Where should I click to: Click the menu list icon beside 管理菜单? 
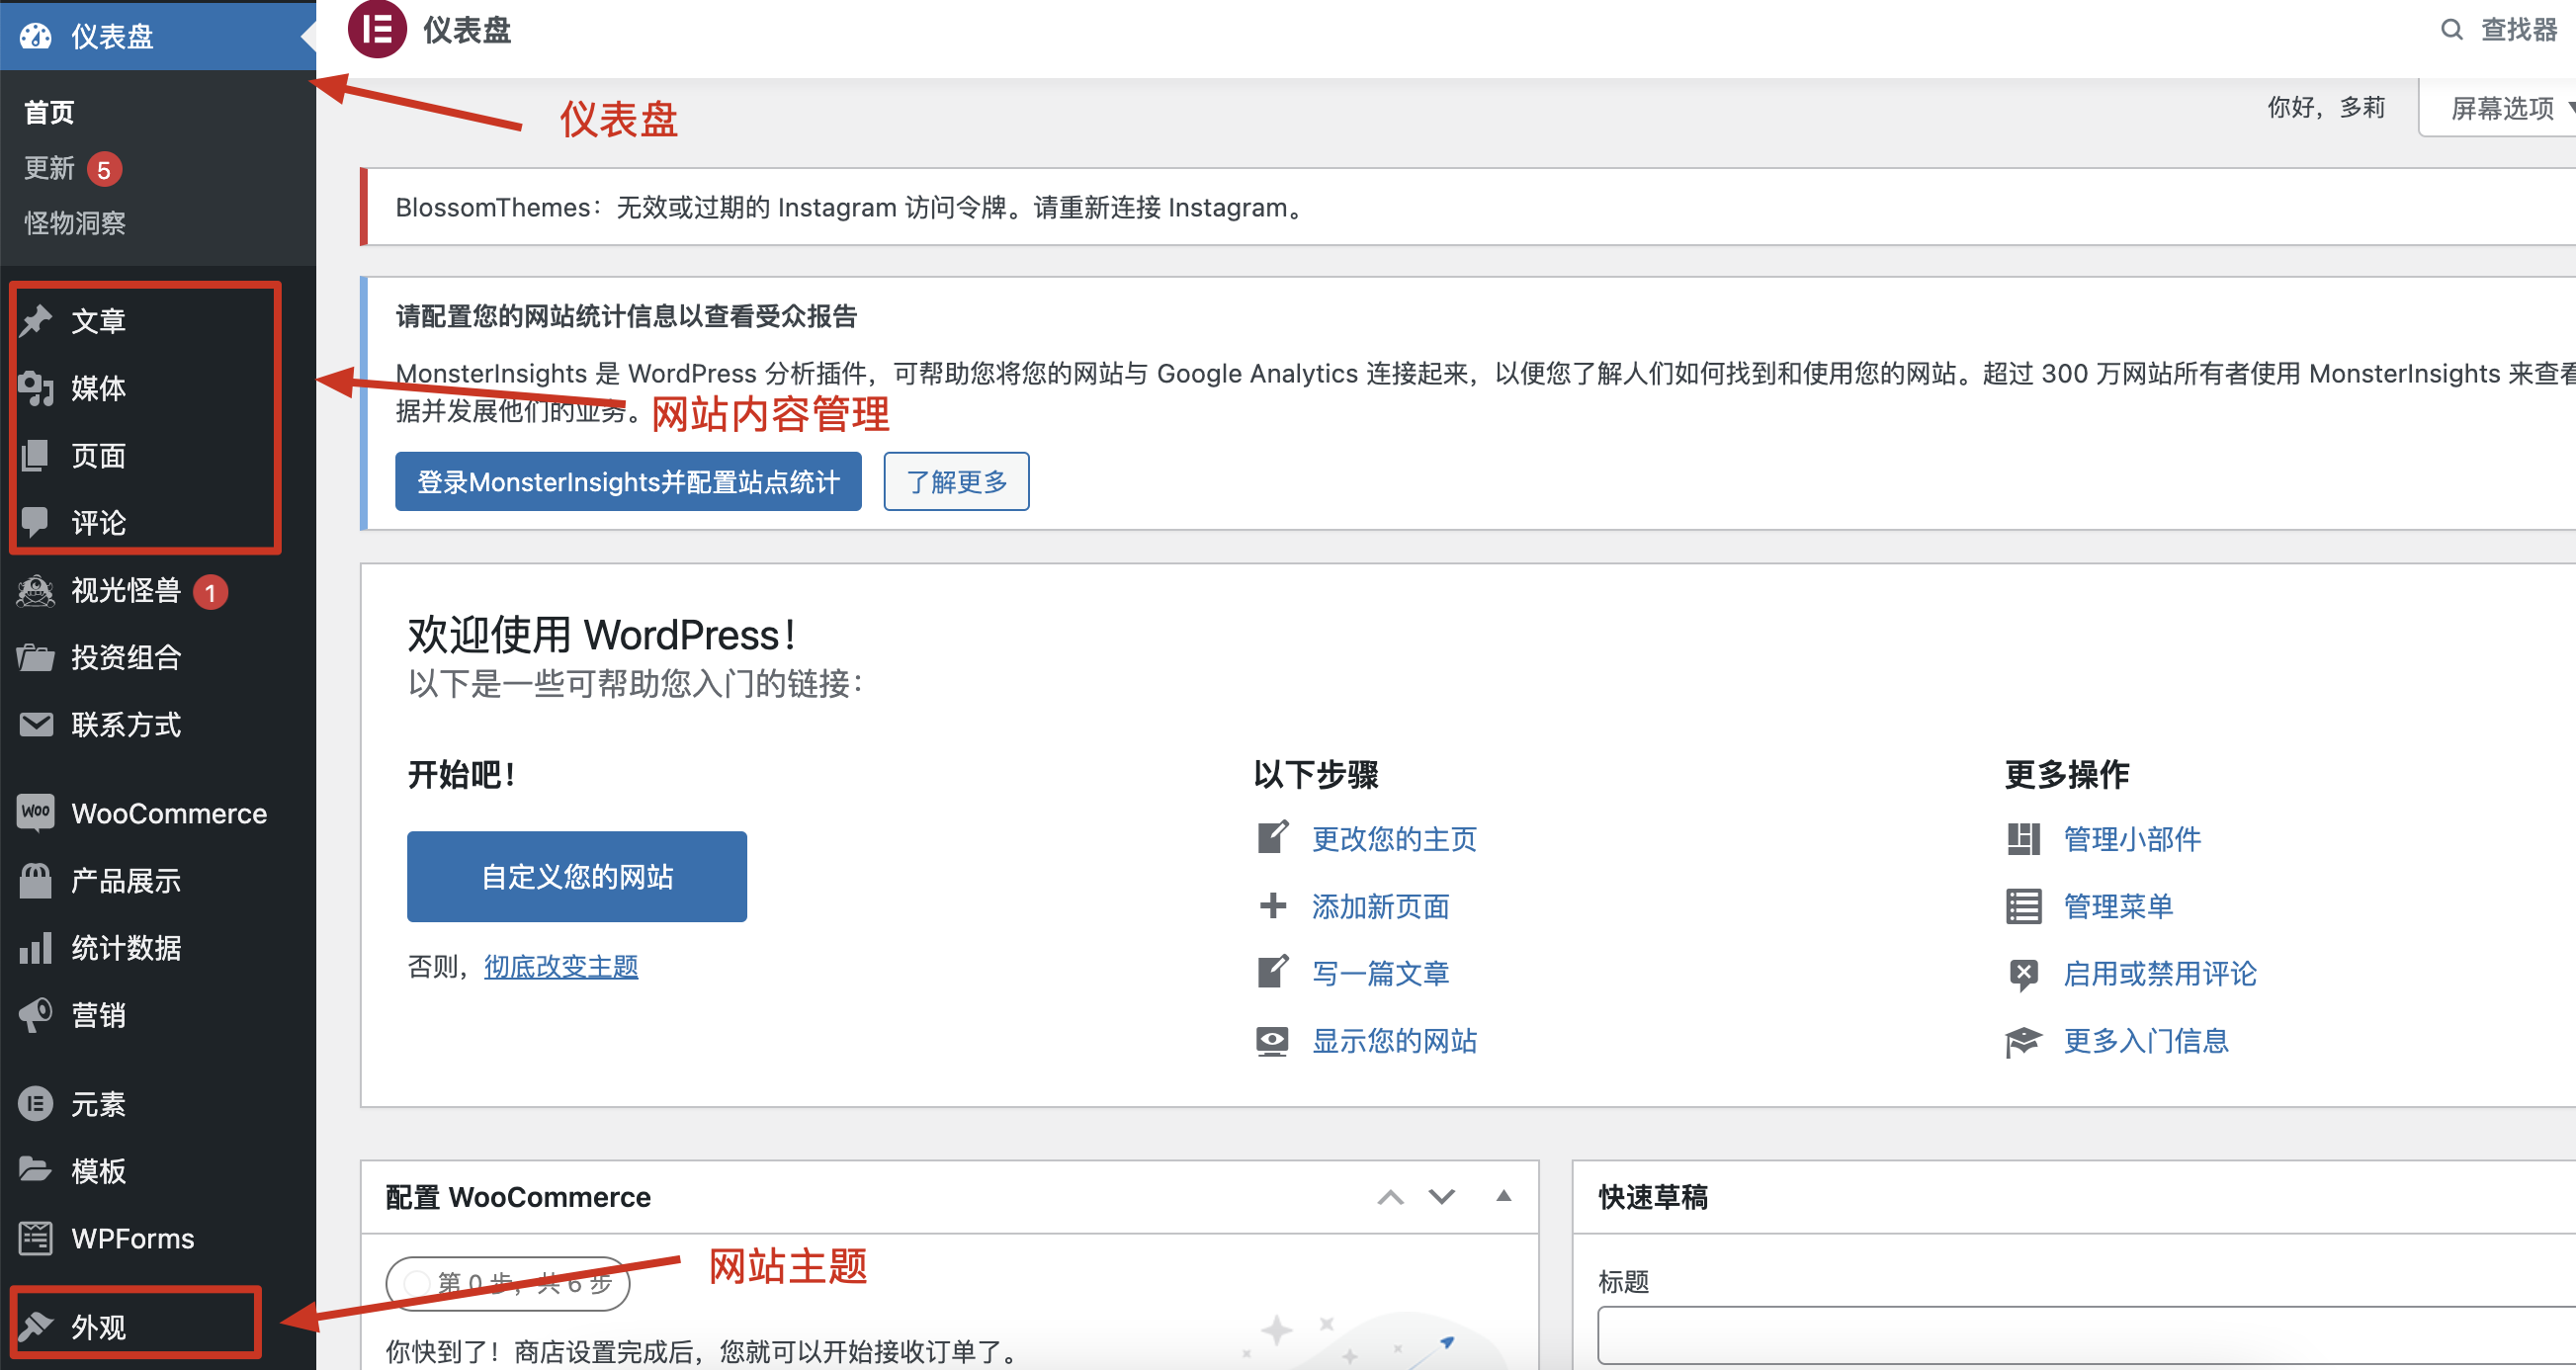point(2023,906)
